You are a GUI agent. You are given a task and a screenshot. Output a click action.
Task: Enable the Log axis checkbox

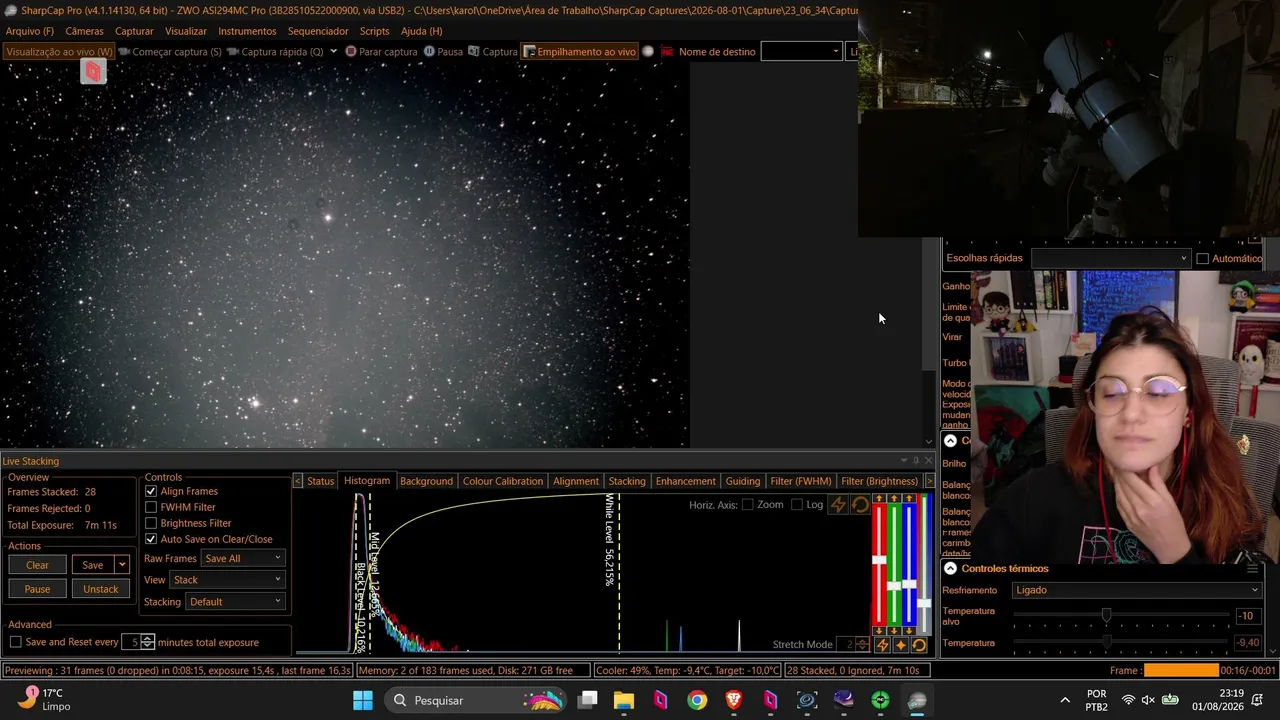coord(796,505)
